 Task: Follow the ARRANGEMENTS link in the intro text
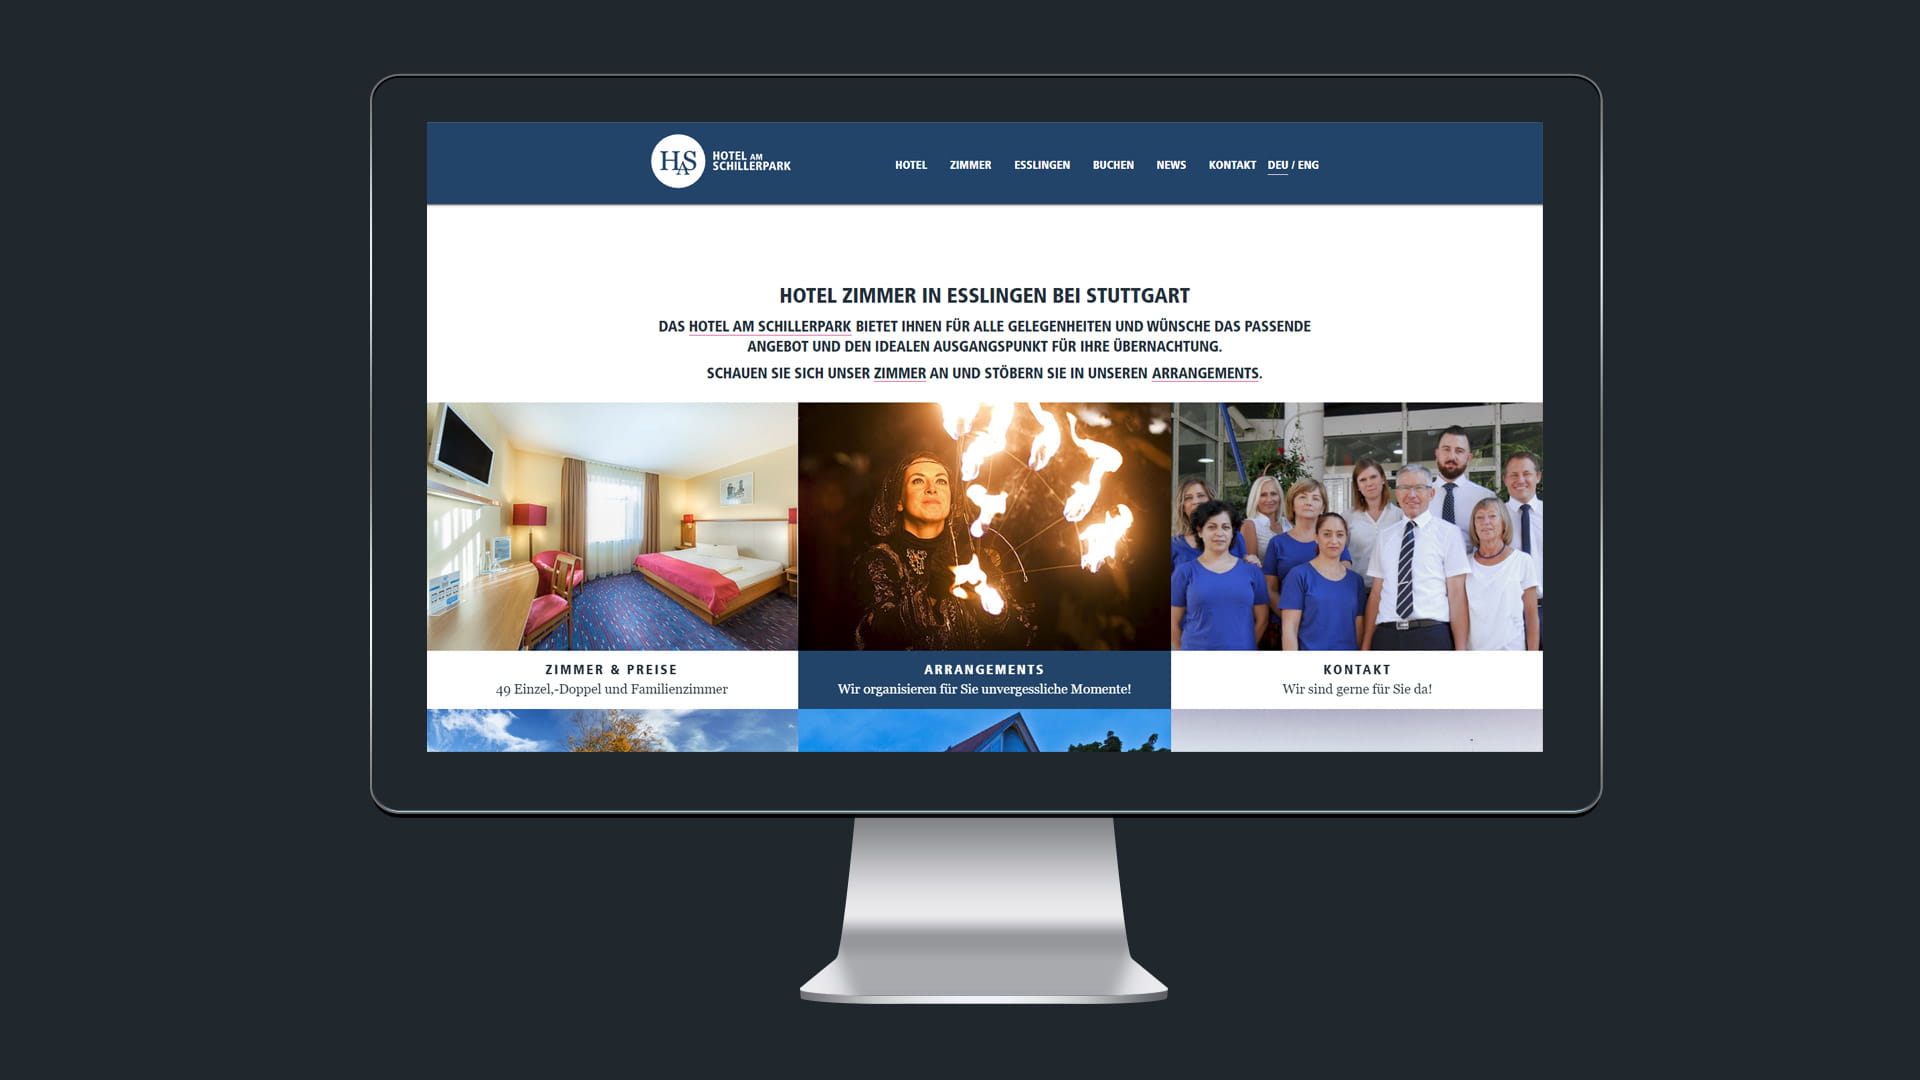(x=1204, y=374)
